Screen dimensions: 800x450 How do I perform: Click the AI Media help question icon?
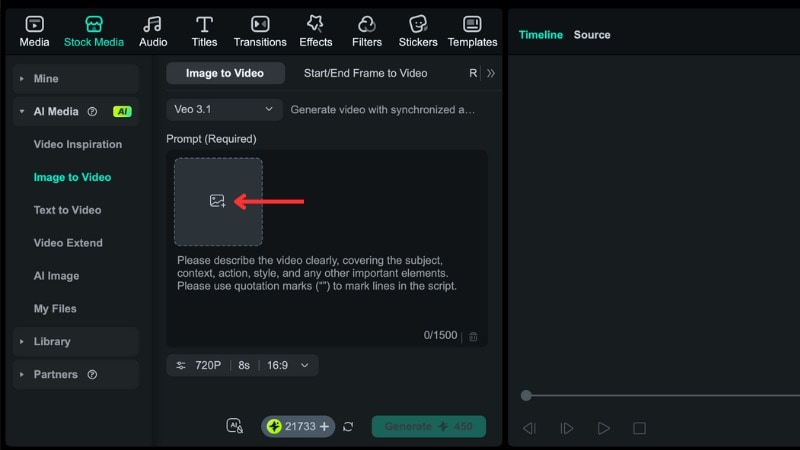point(92,112)
